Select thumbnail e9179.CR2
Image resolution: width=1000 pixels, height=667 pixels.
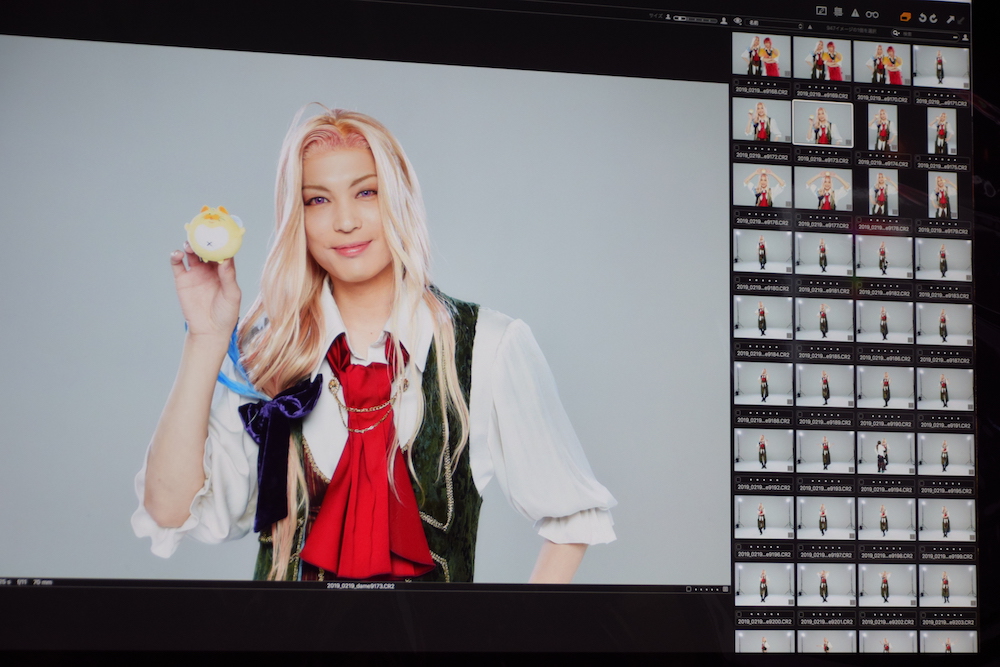coord(943,195)
